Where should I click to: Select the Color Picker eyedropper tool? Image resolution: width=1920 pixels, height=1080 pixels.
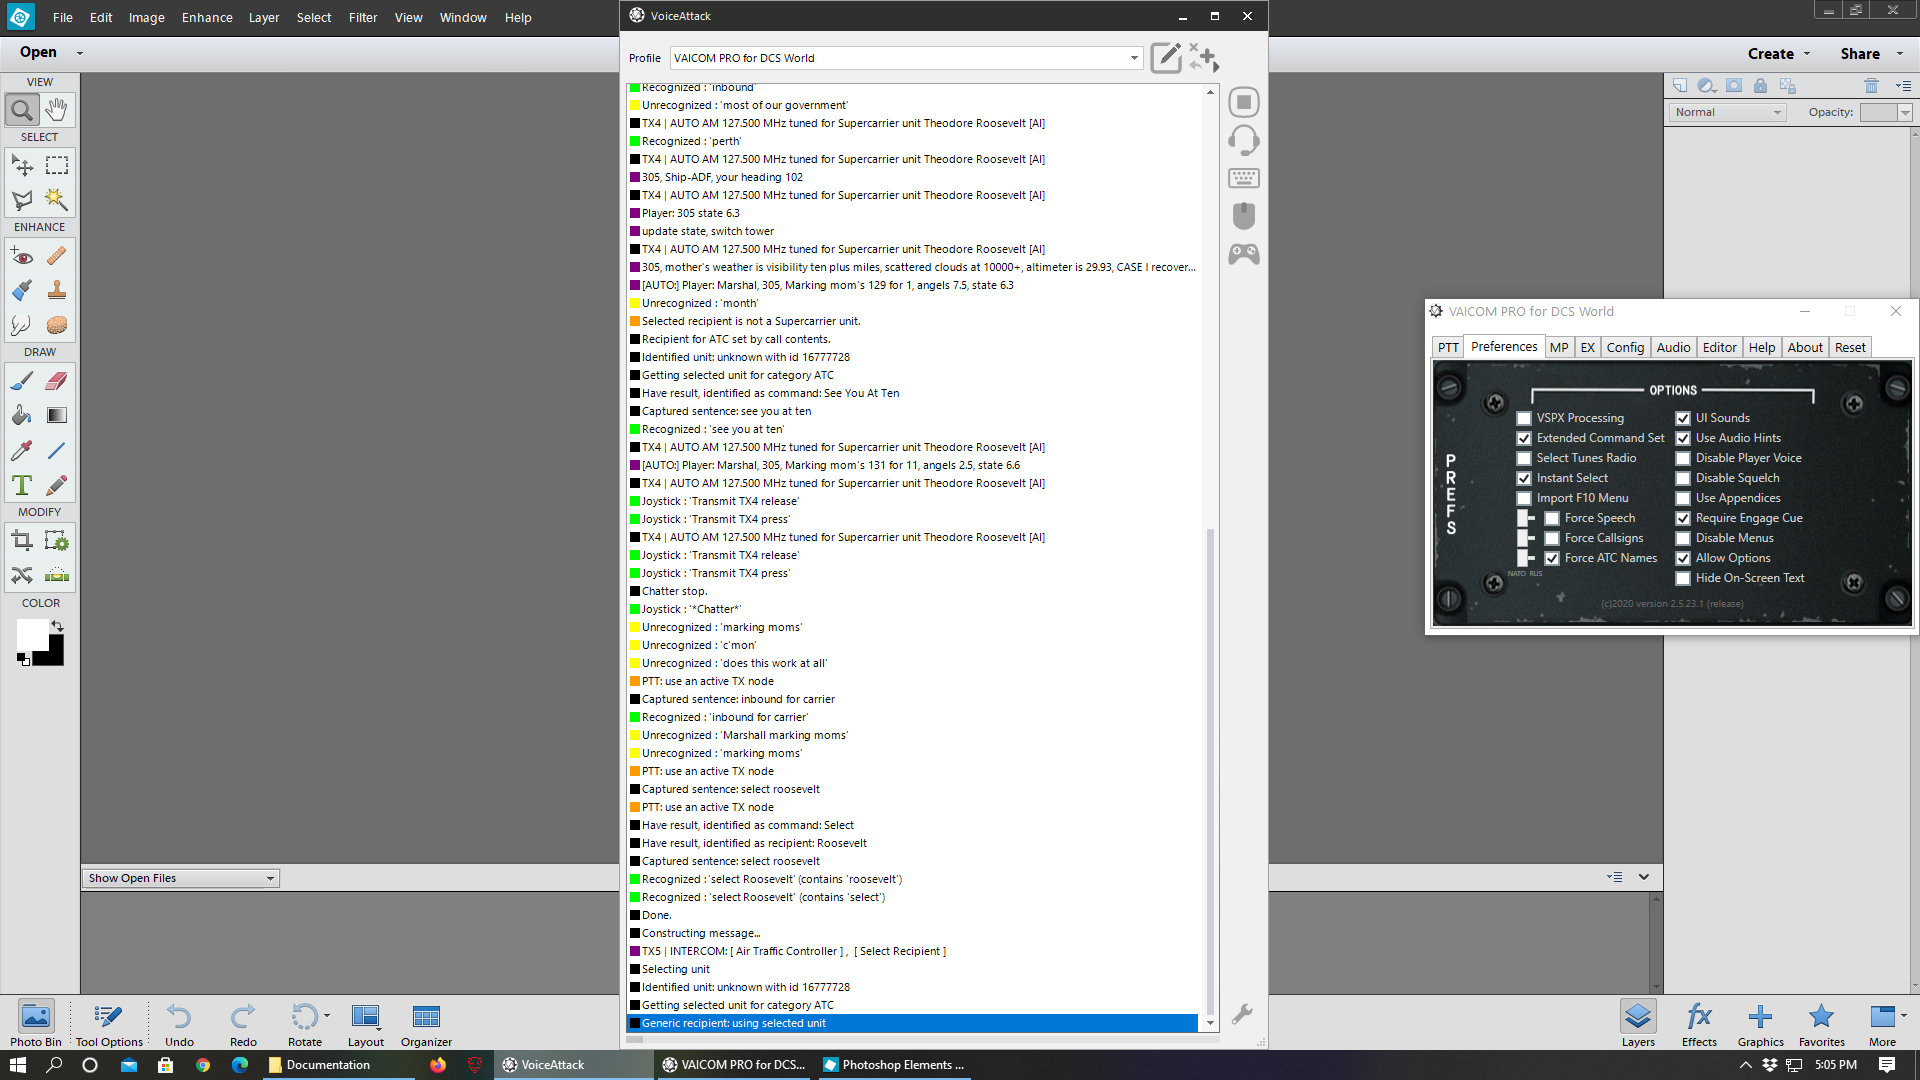point(22,450)
